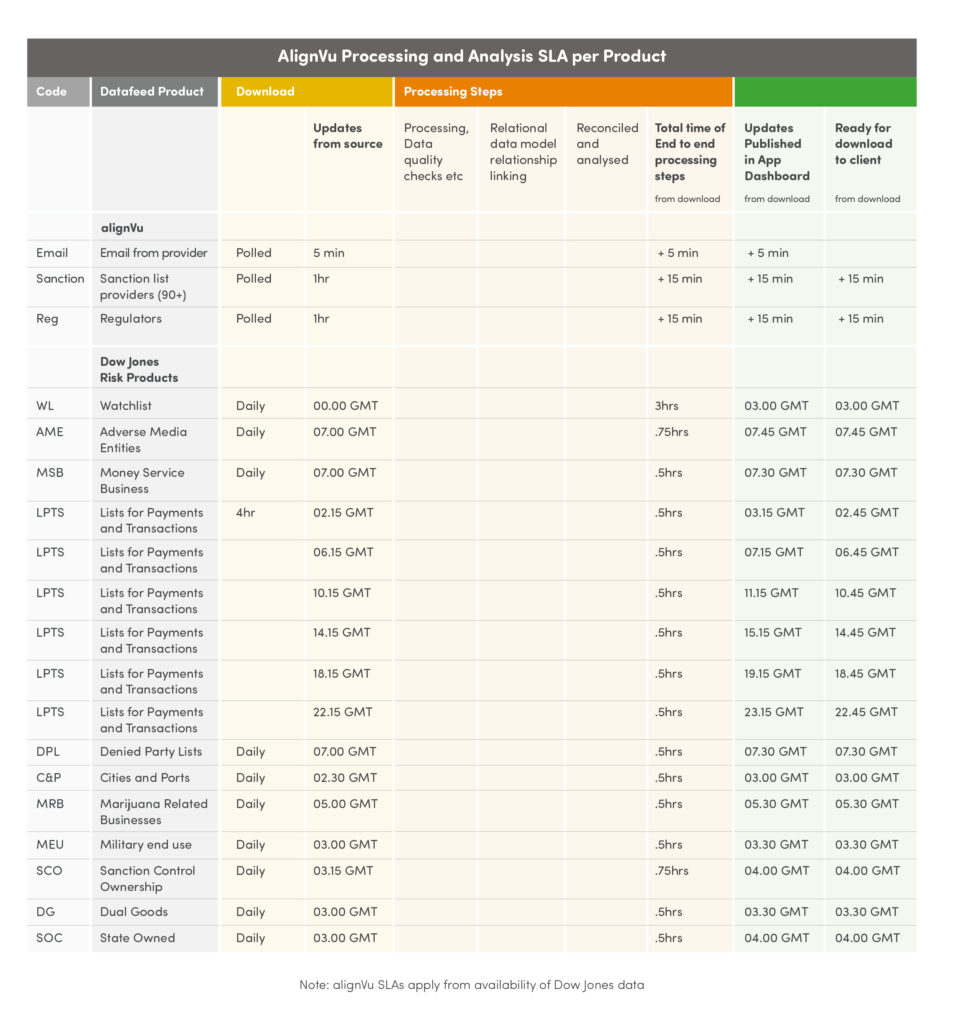953x1024 pixels.
Task: Select the AME code cell
Action: 50,432
